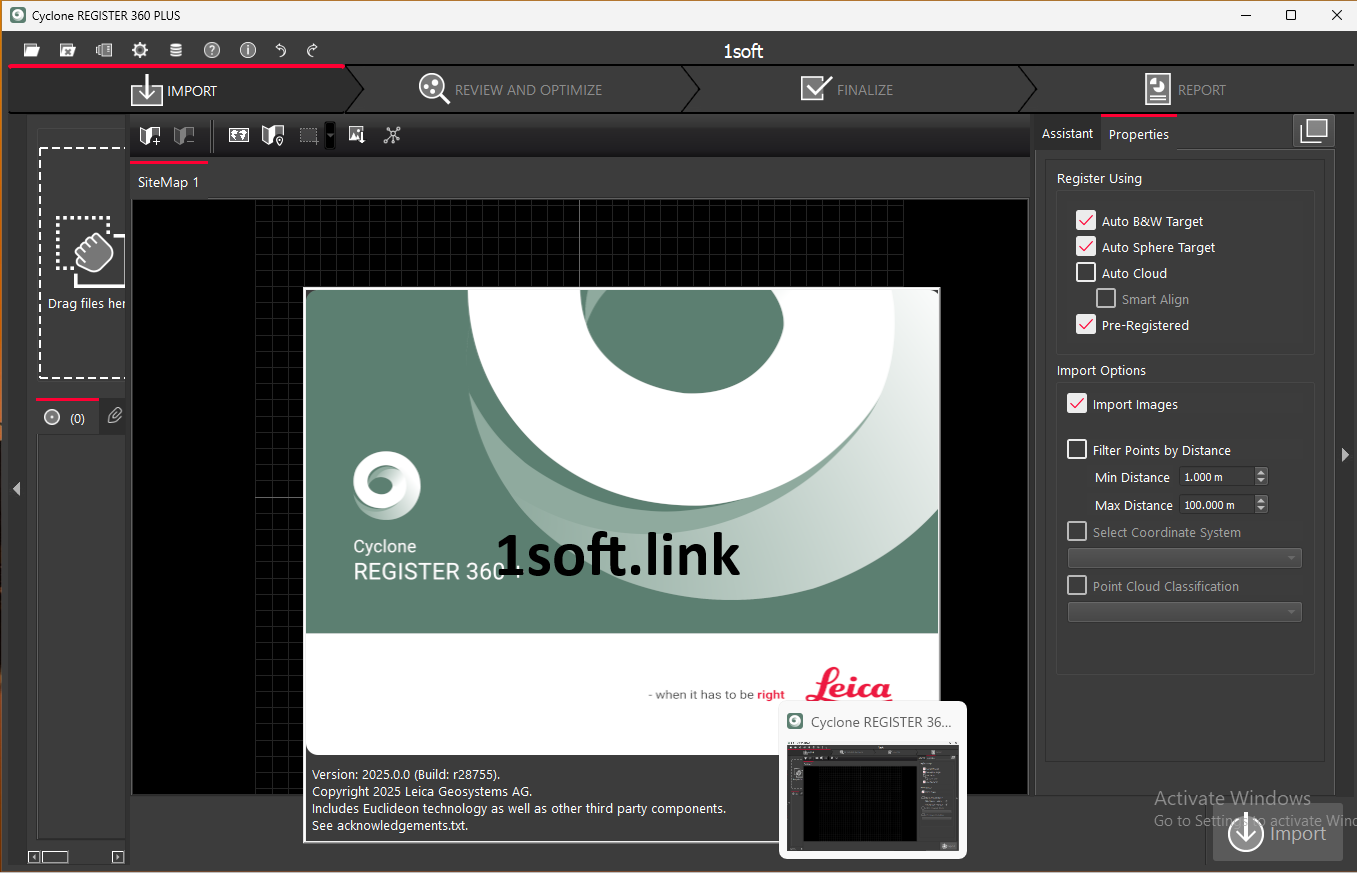Viewport: 1357px width, 873px height.
Task: Go to the REVIEW AND OPTIMIZE stage
Action: coord(511,90)
